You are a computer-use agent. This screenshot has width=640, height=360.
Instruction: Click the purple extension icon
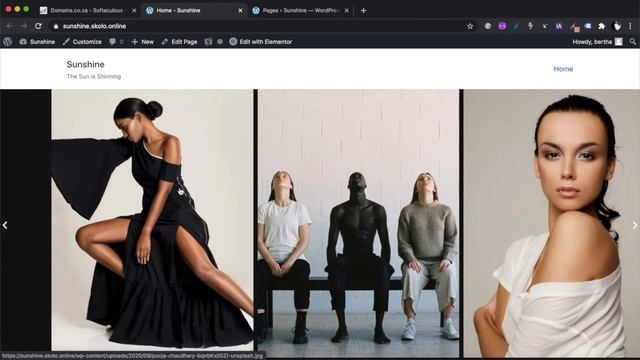(x=502, y=26)
